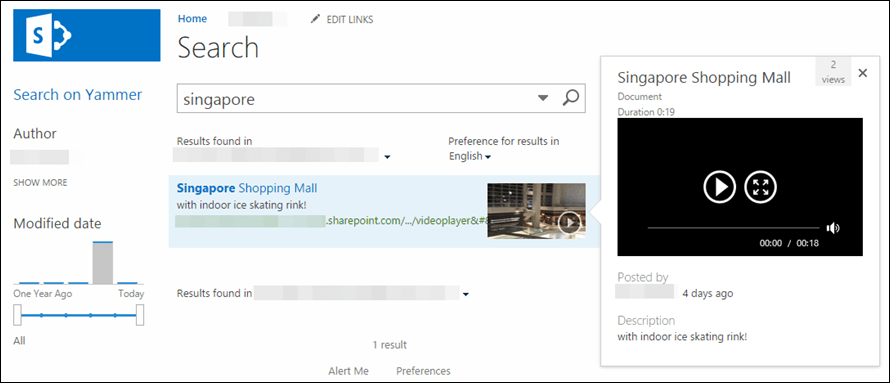
Task: Click the preview description about ice skating rink
Action: 682,336
